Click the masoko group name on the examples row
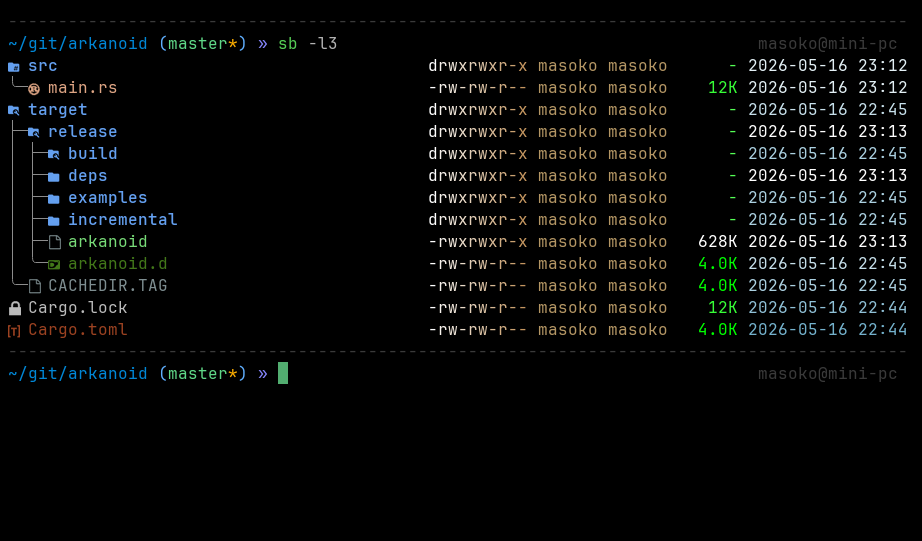Screen dimensions: 922x541 (x=637, y=198)
